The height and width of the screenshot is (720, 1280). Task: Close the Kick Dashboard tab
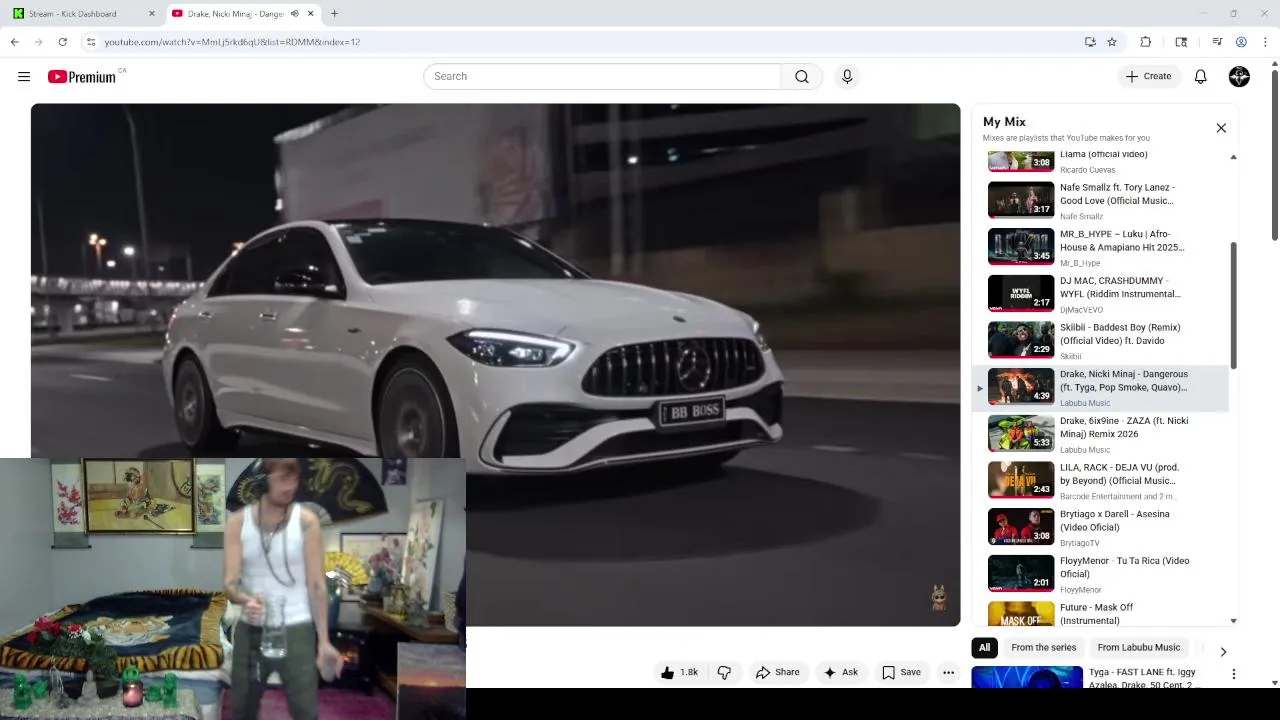coord(152,14)
